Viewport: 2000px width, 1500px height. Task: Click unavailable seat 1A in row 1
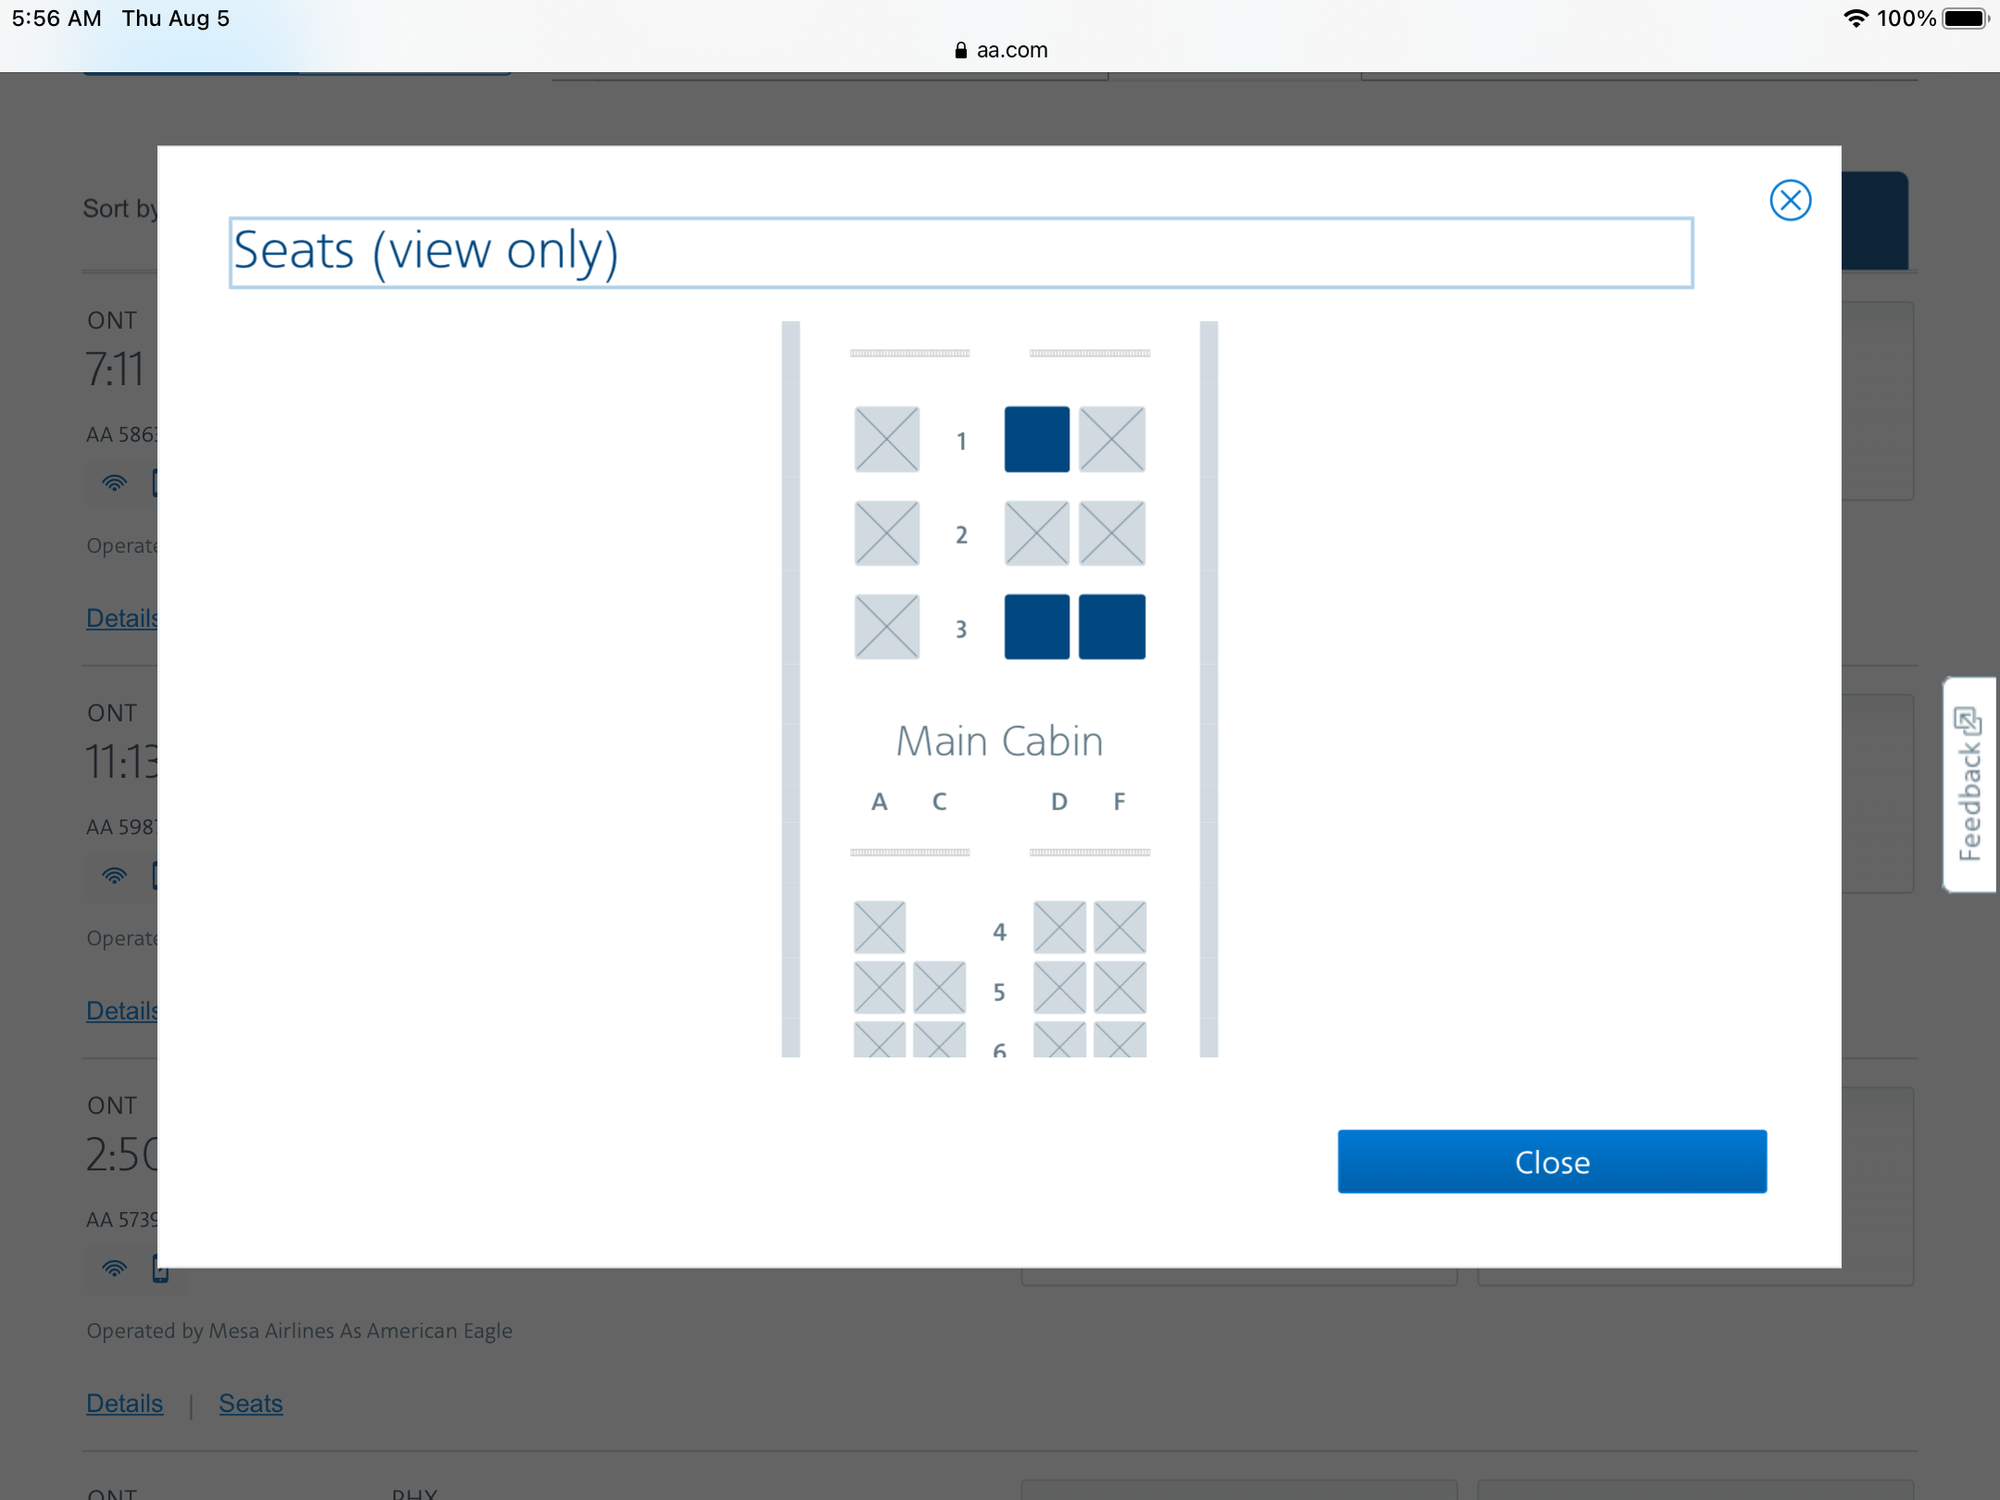click(x=886, y=439)
